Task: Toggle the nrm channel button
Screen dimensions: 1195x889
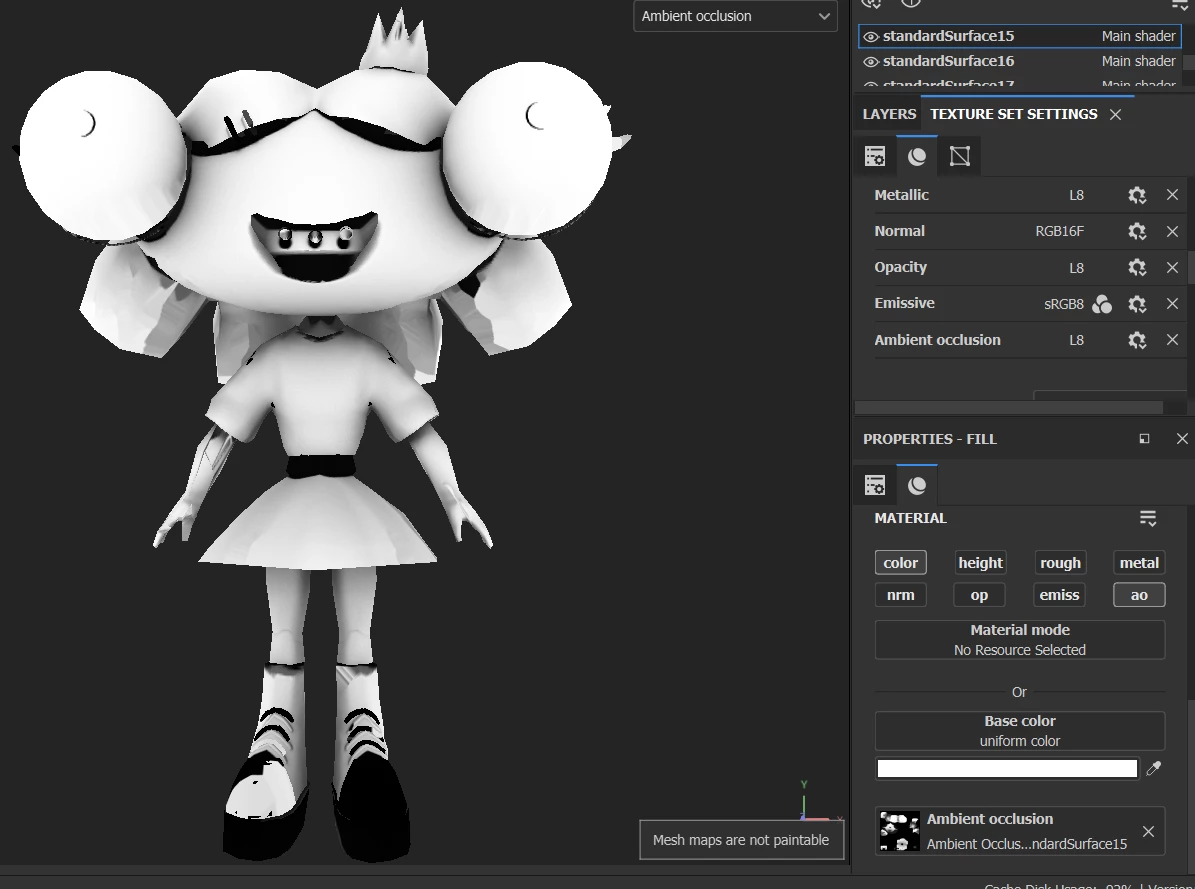Action: tap(901, 595)
